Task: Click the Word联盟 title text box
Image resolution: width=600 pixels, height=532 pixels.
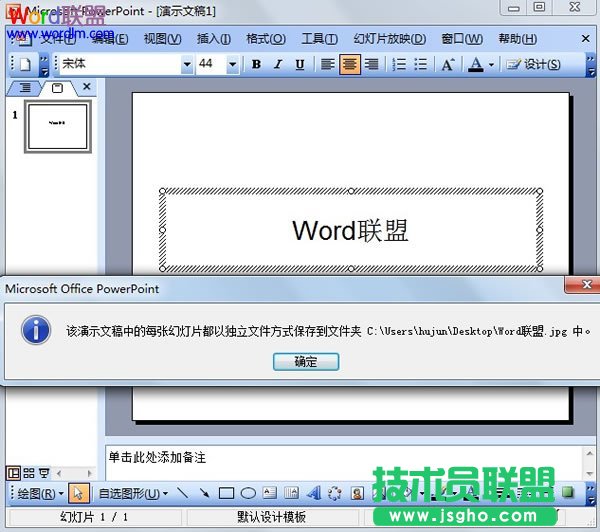Action: tap(351, 230)
